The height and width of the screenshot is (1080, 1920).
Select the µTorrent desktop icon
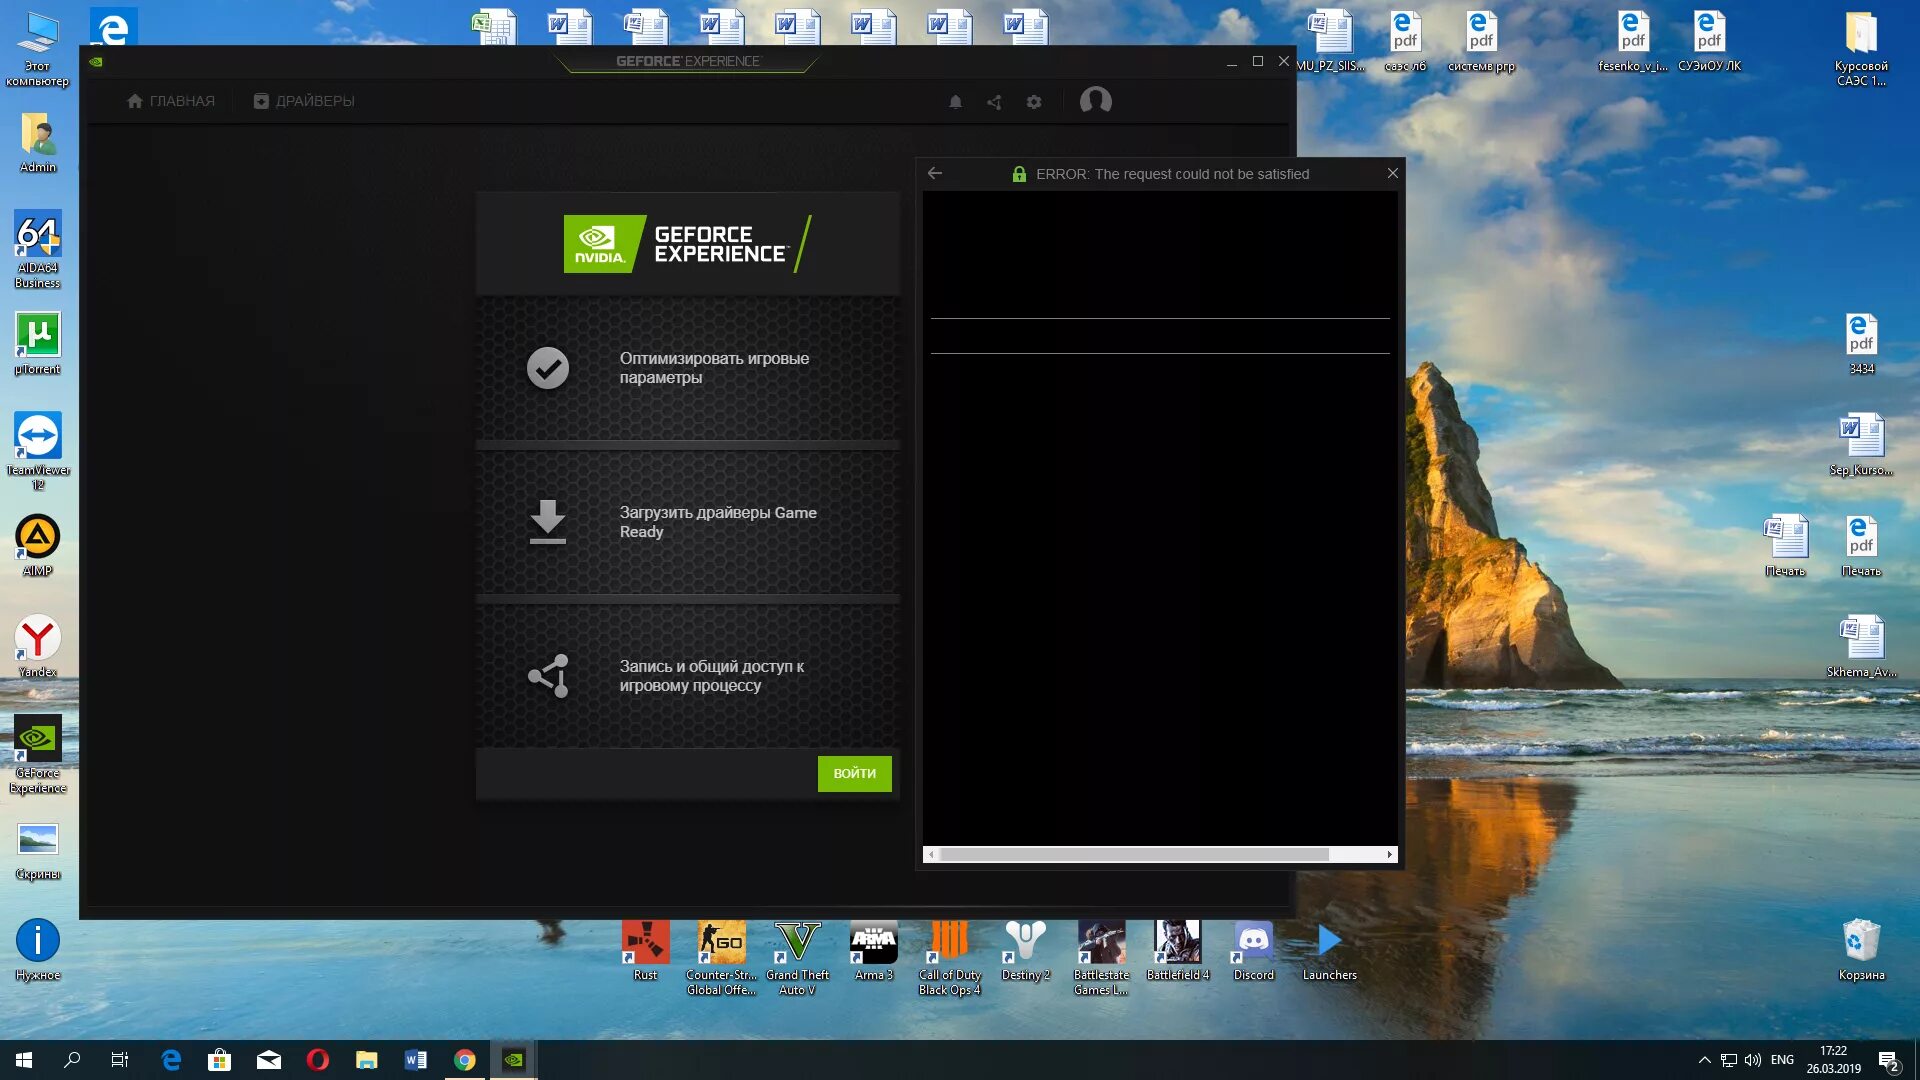(38, 343)
